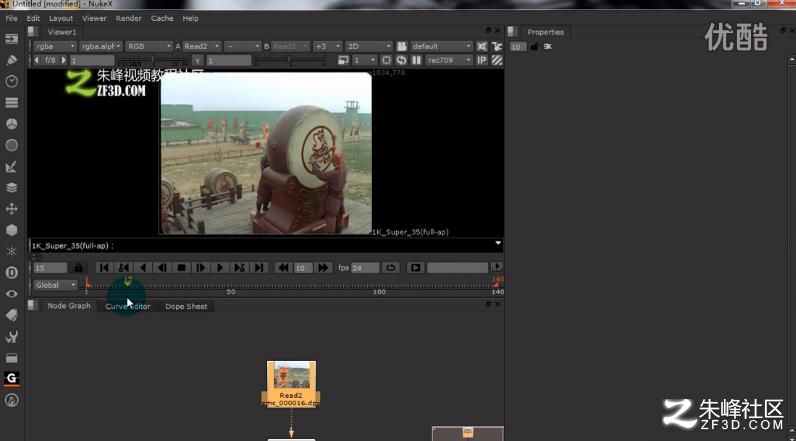The height and width of the screenshot is (441, 796).
Task: Click the viewer lock camera icon
Action: point(402,46)
